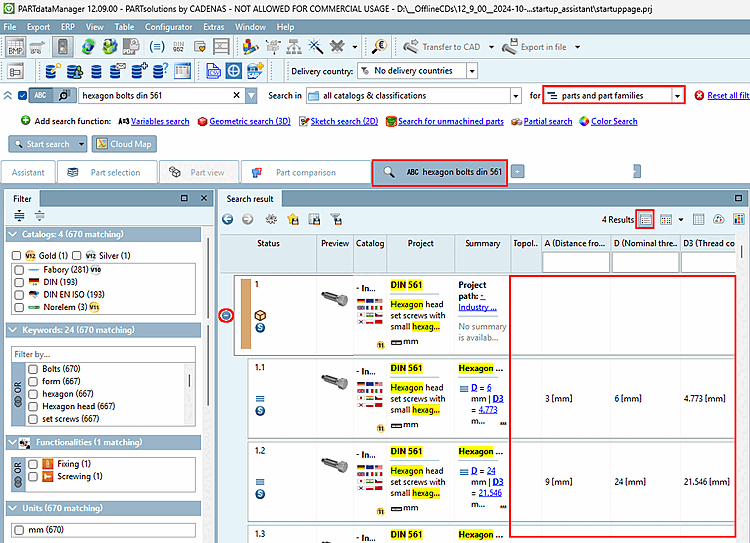Switch to the Part comparison tab

306,172
